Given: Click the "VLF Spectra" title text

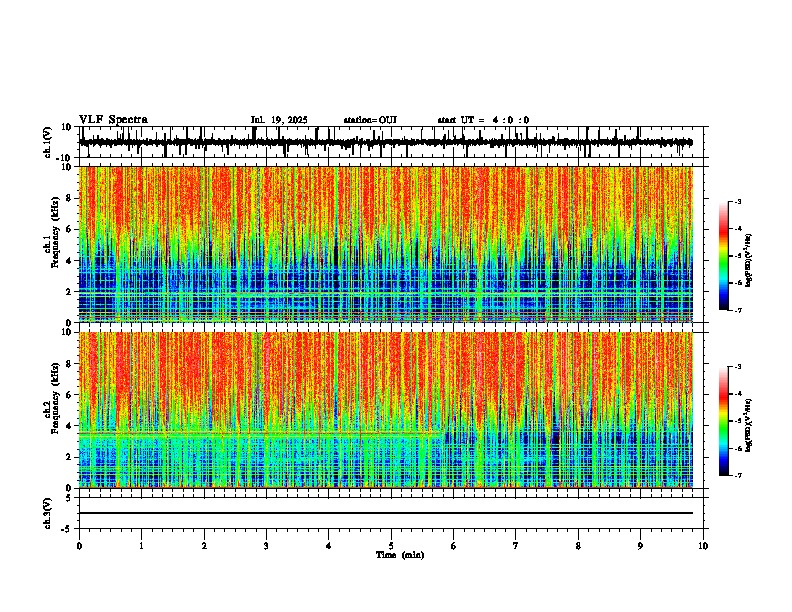Looking at the screenshot, I should tap(113, 120).
